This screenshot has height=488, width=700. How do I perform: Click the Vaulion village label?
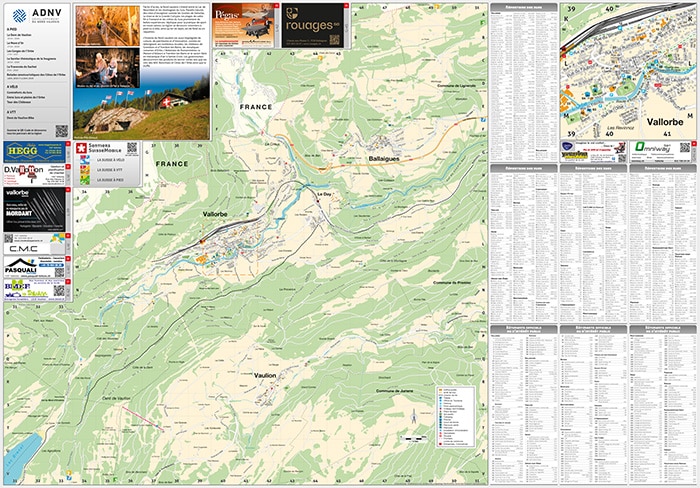click(x=265, y=376)
